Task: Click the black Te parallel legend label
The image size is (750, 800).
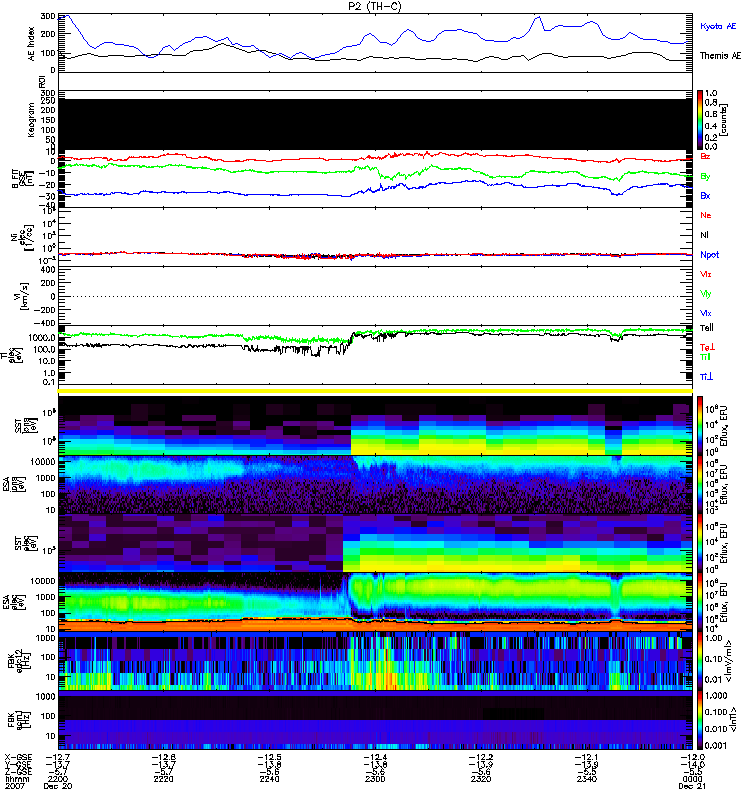Action: pyautogui.click(x=707, y=328)
